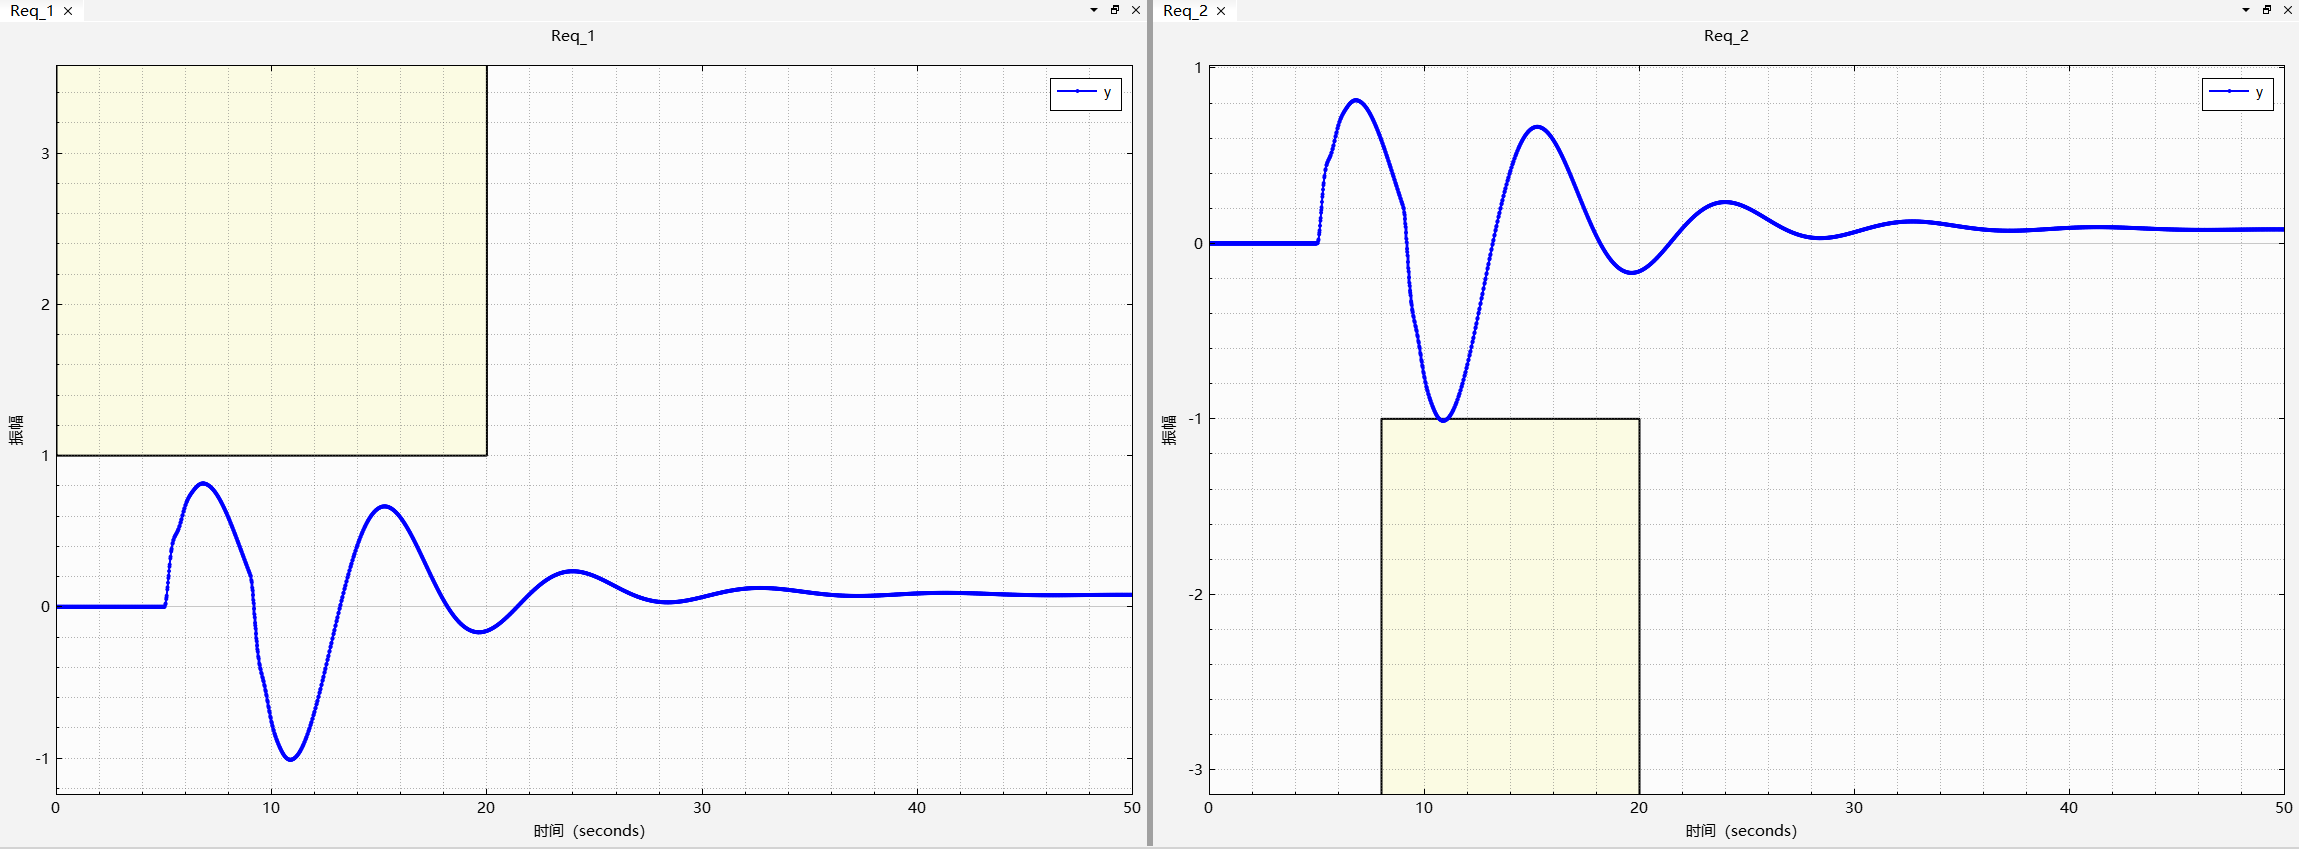Click the 时间 (seconds) axis label in Req_1

(589, 831)
